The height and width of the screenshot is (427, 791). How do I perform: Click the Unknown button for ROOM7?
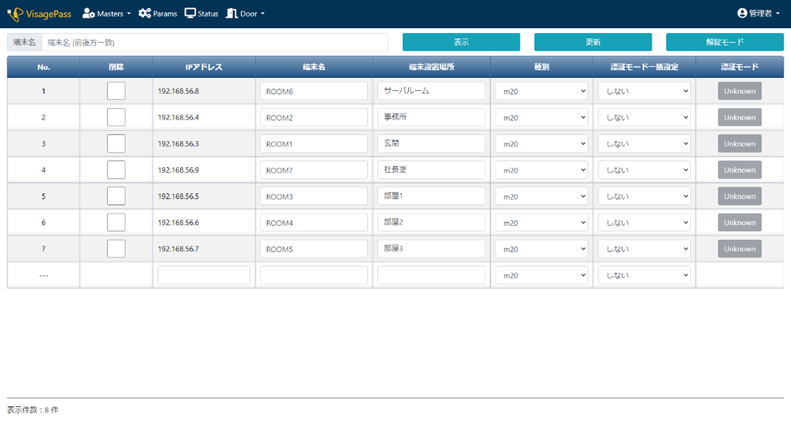(x=739, y=170)
